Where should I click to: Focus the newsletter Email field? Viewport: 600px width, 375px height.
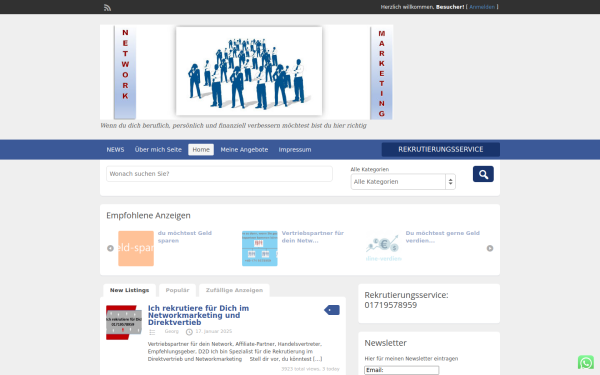(401, 370)
